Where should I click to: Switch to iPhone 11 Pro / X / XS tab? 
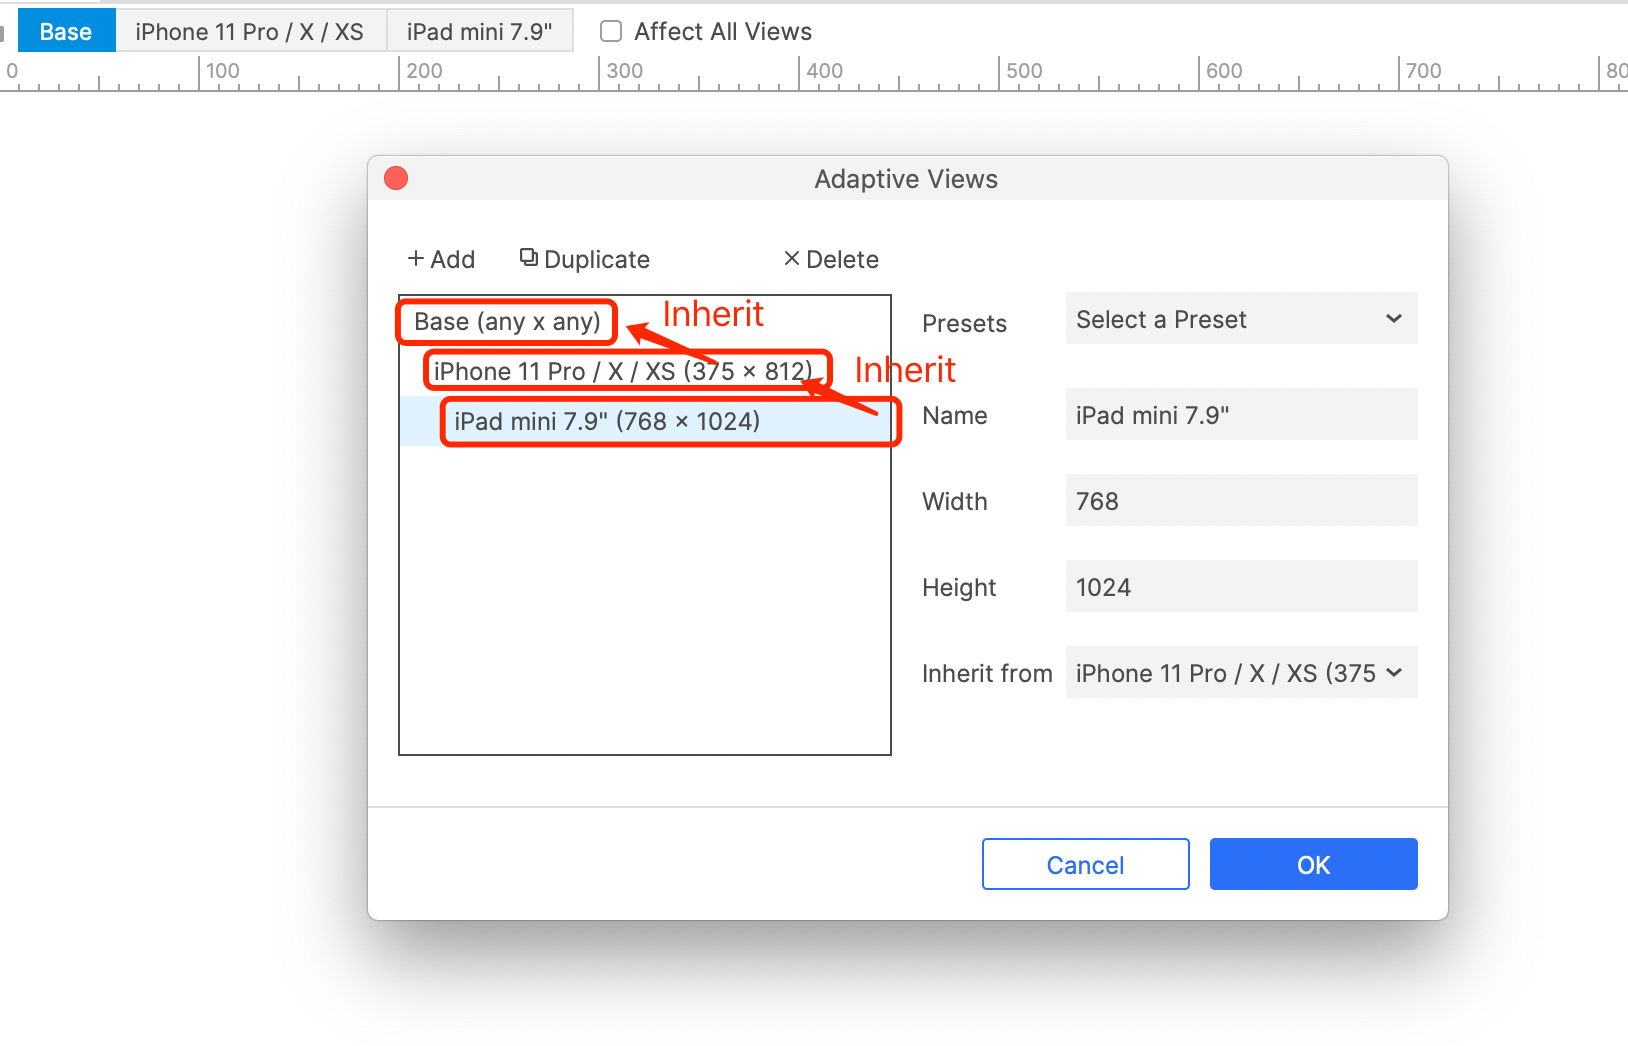pos(250,31)
